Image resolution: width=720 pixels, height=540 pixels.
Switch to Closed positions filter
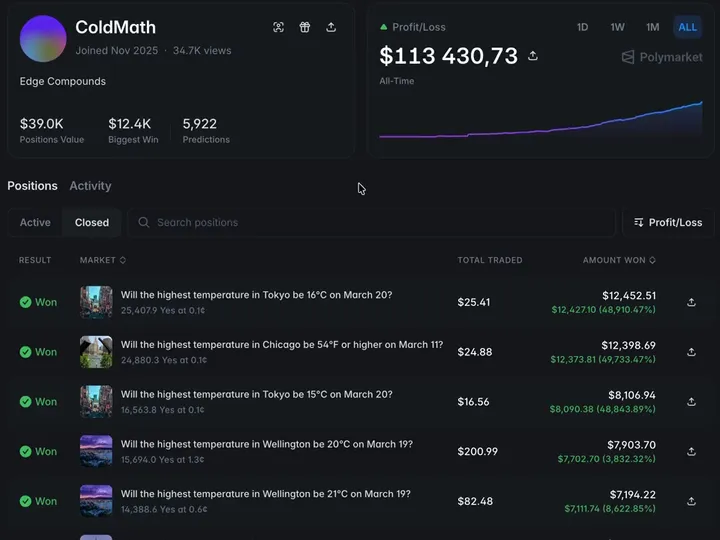point(92,222)
